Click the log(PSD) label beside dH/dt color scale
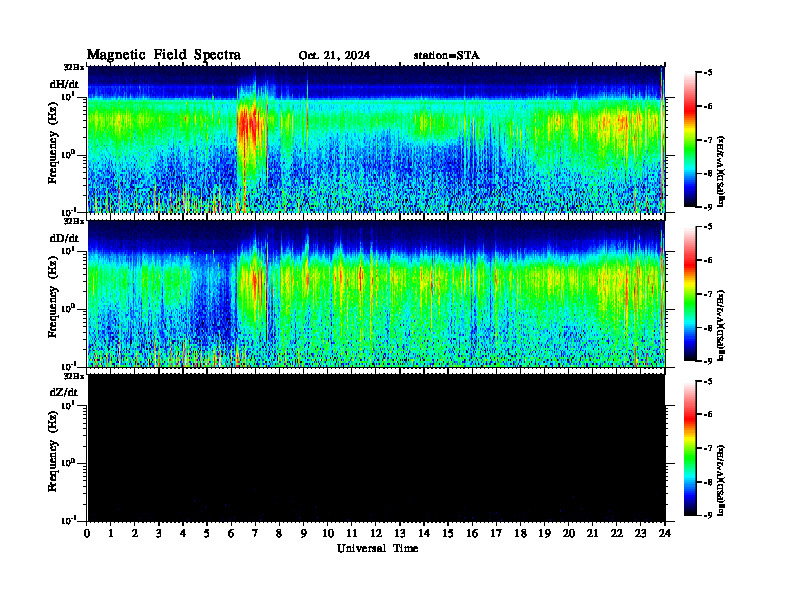 721,171
